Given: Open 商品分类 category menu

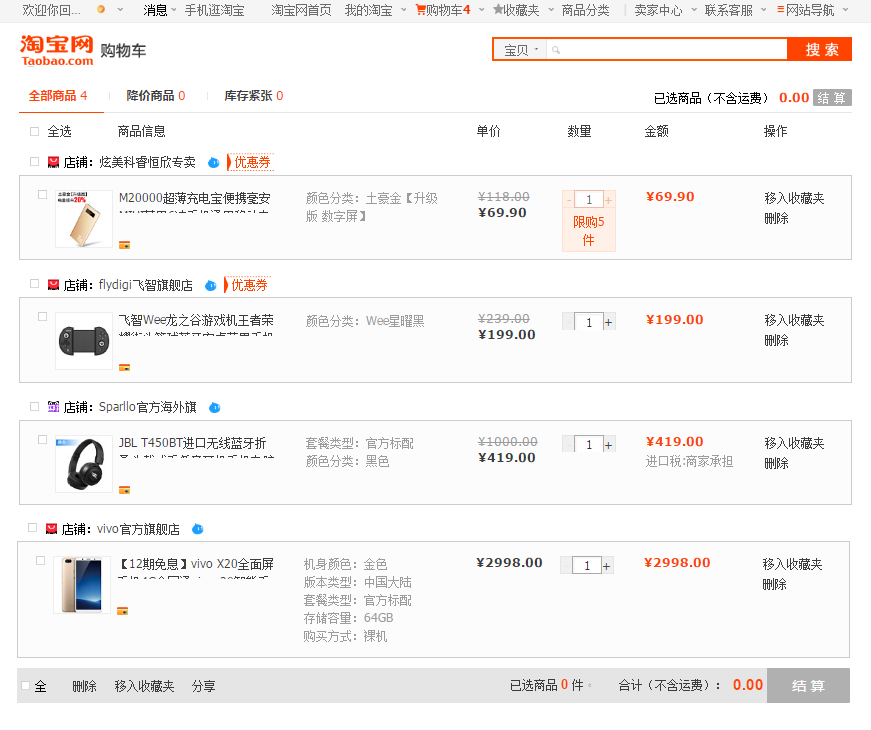Looking at the screenshot, I should click(585, 10).
